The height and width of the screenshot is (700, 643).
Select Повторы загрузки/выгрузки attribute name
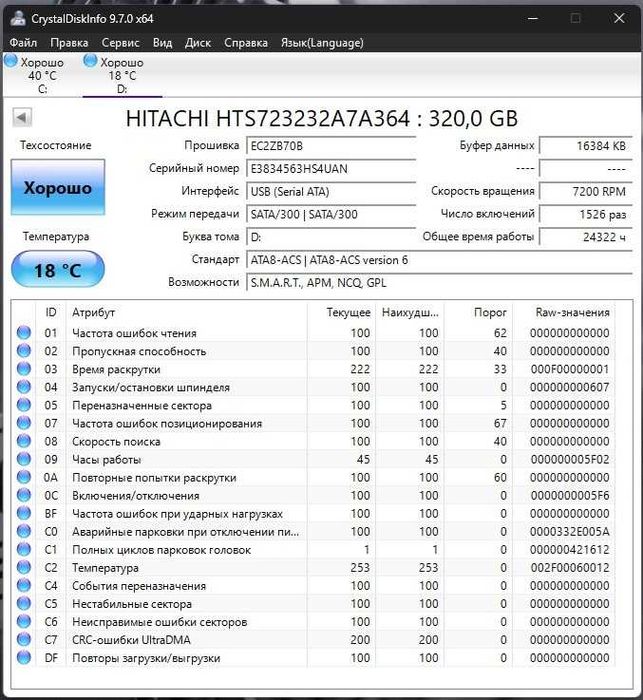(x=146, y=658)
